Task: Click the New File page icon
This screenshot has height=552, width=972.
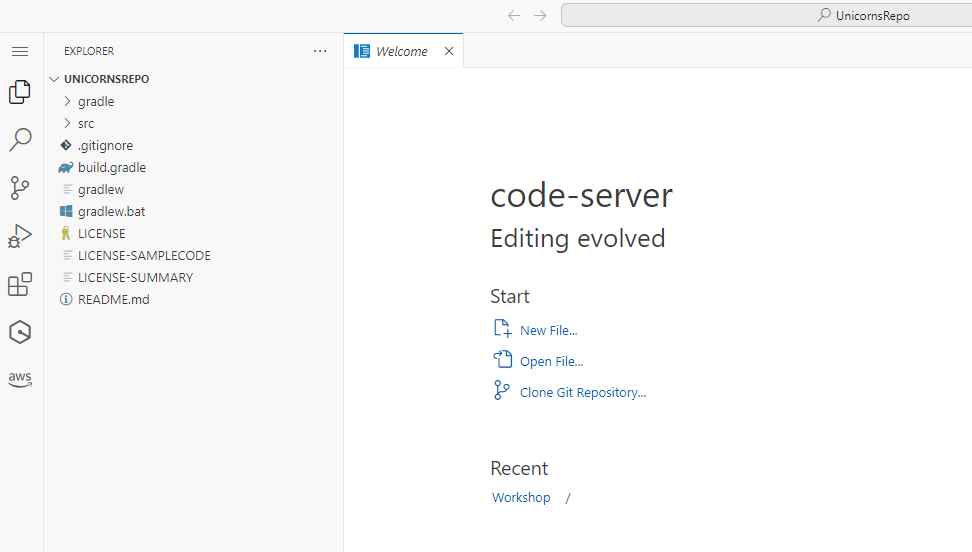Action: coord(502,329)
